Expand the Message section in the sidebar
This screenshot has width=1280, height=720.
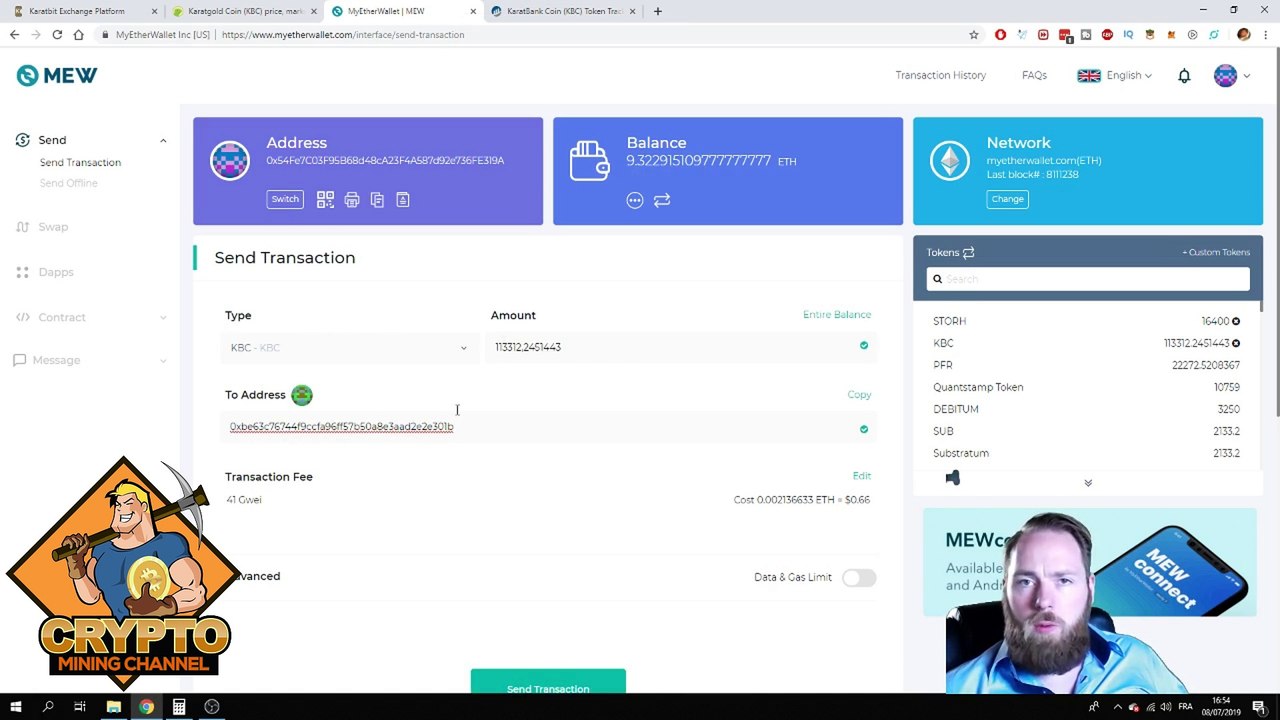coord(163,360)
